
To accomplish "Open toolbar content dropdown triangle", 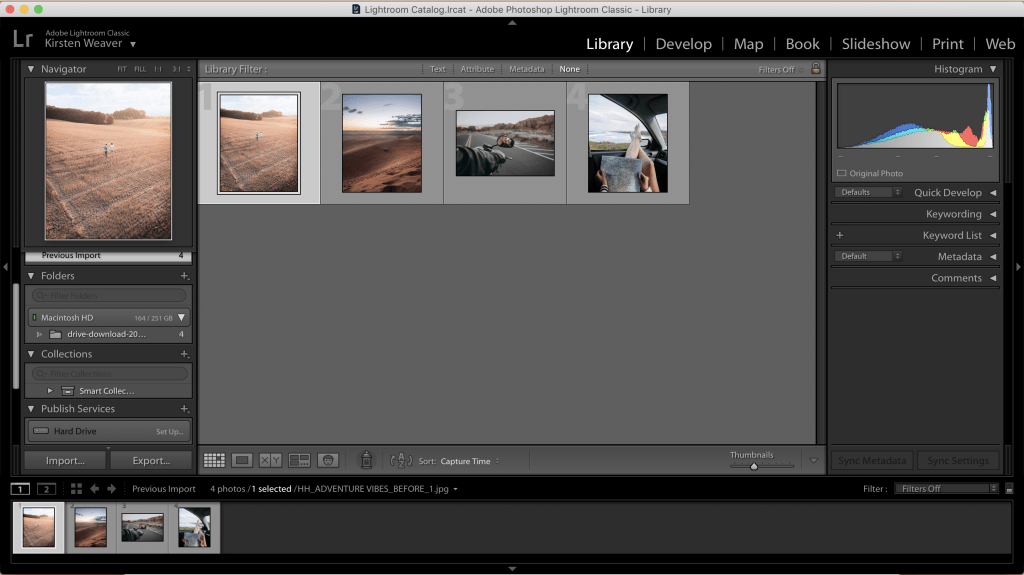I will pyautogui.click(x=814, y=461).
